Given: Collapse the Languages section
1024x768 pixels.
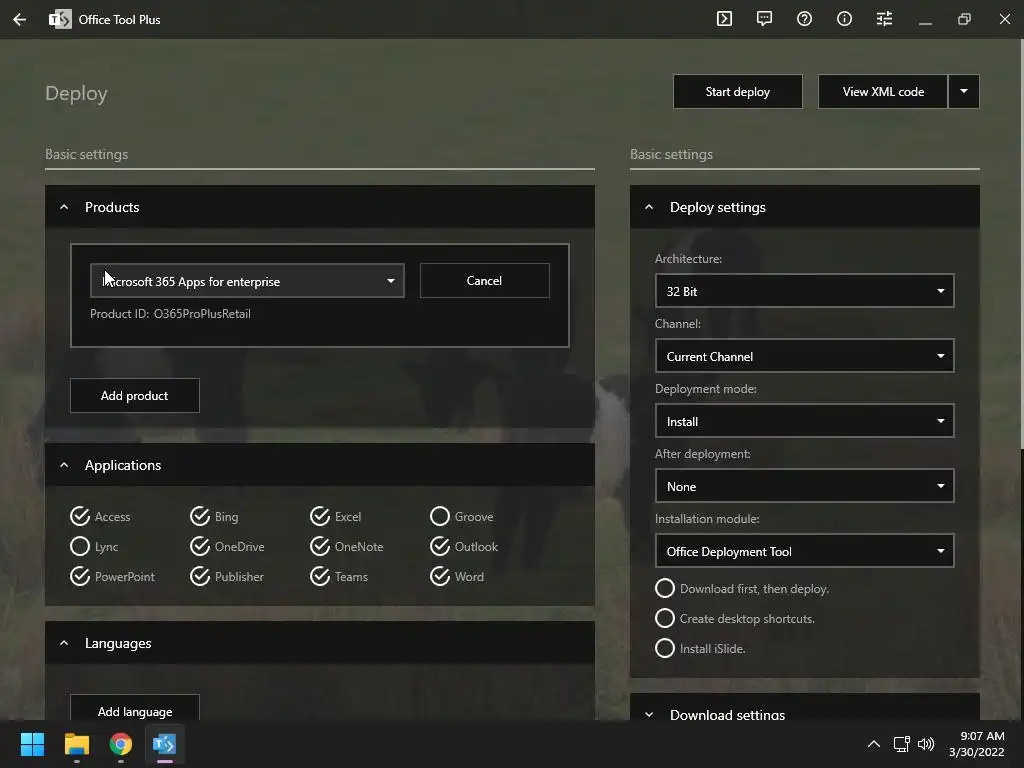Looking at the screenshot, I should (x=64, y=643).
